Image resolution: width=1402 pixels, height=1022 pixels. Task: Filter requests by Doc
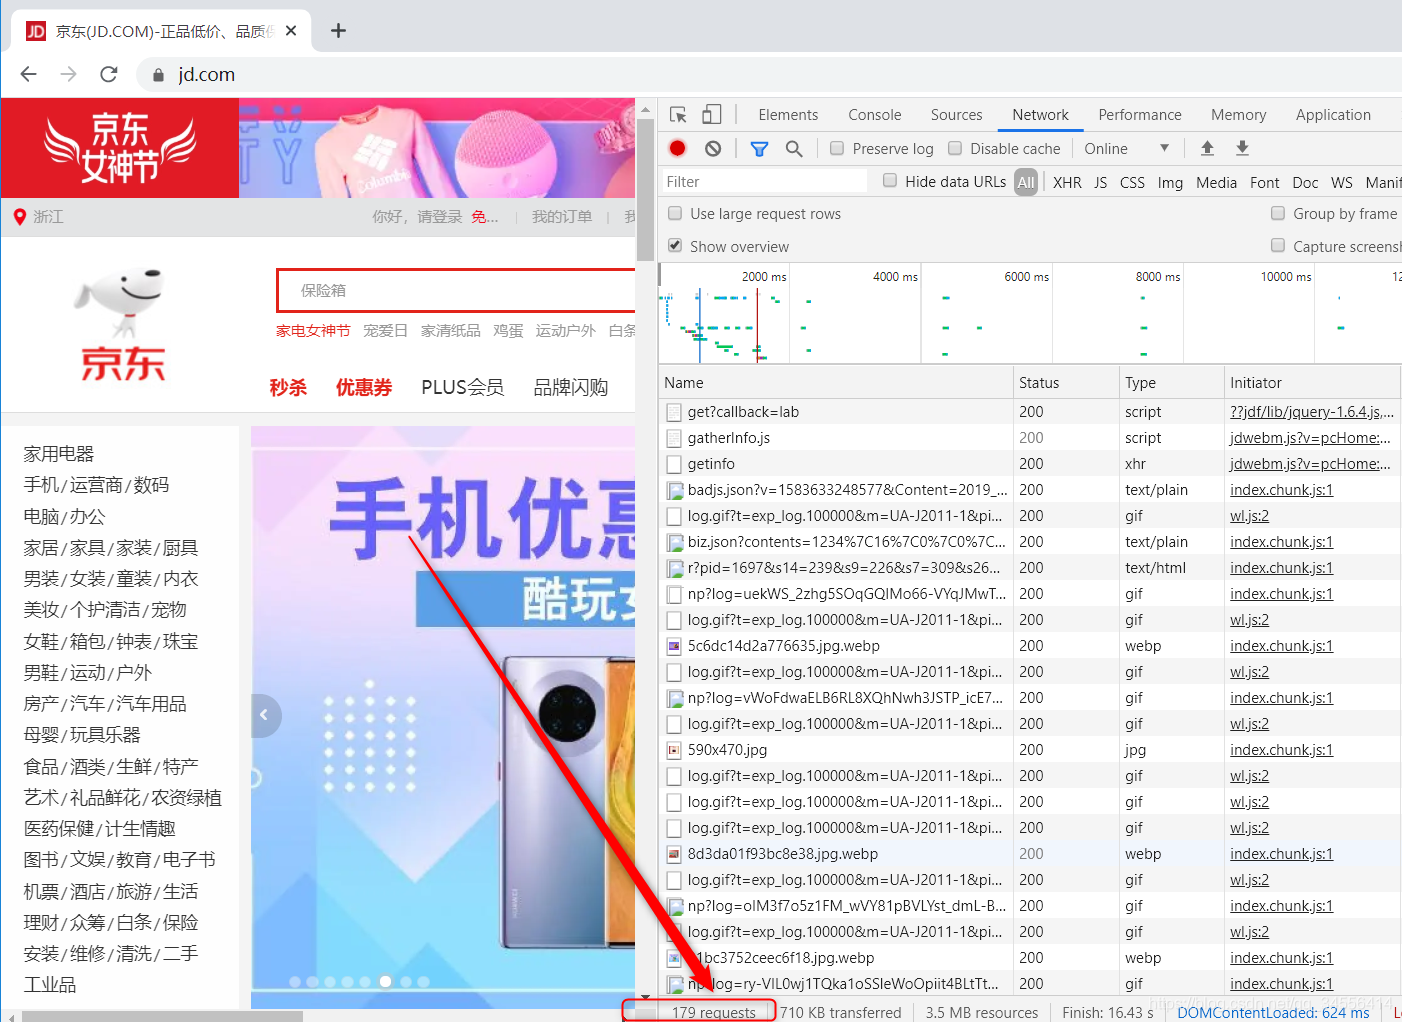[1305, 182]
